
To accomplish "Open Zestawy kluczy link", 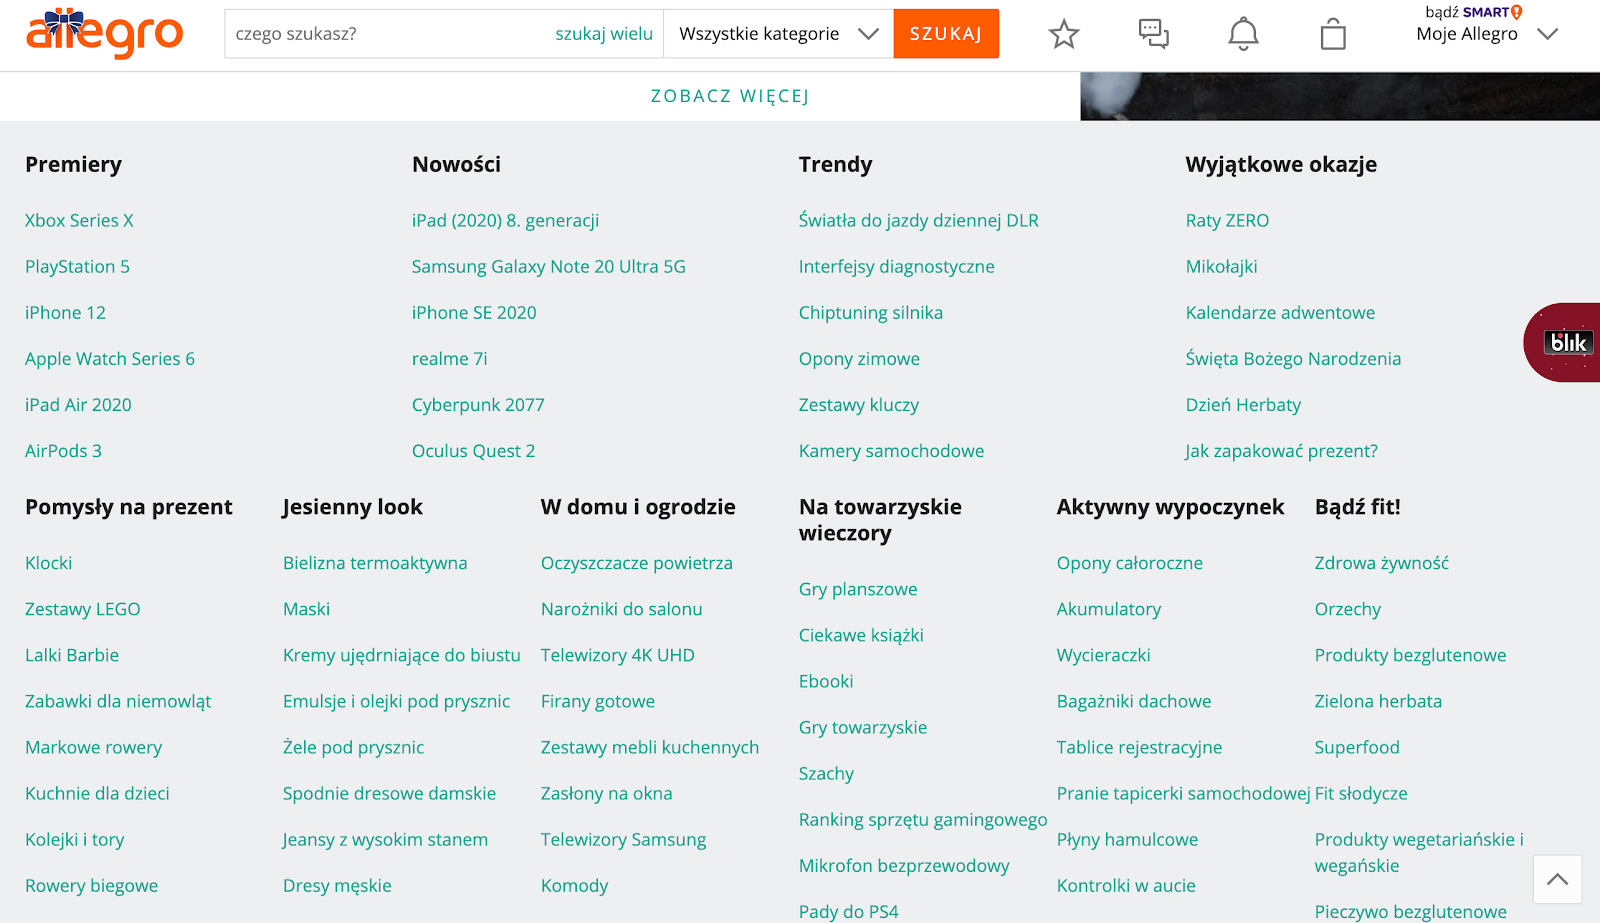I will pos(858,405).
